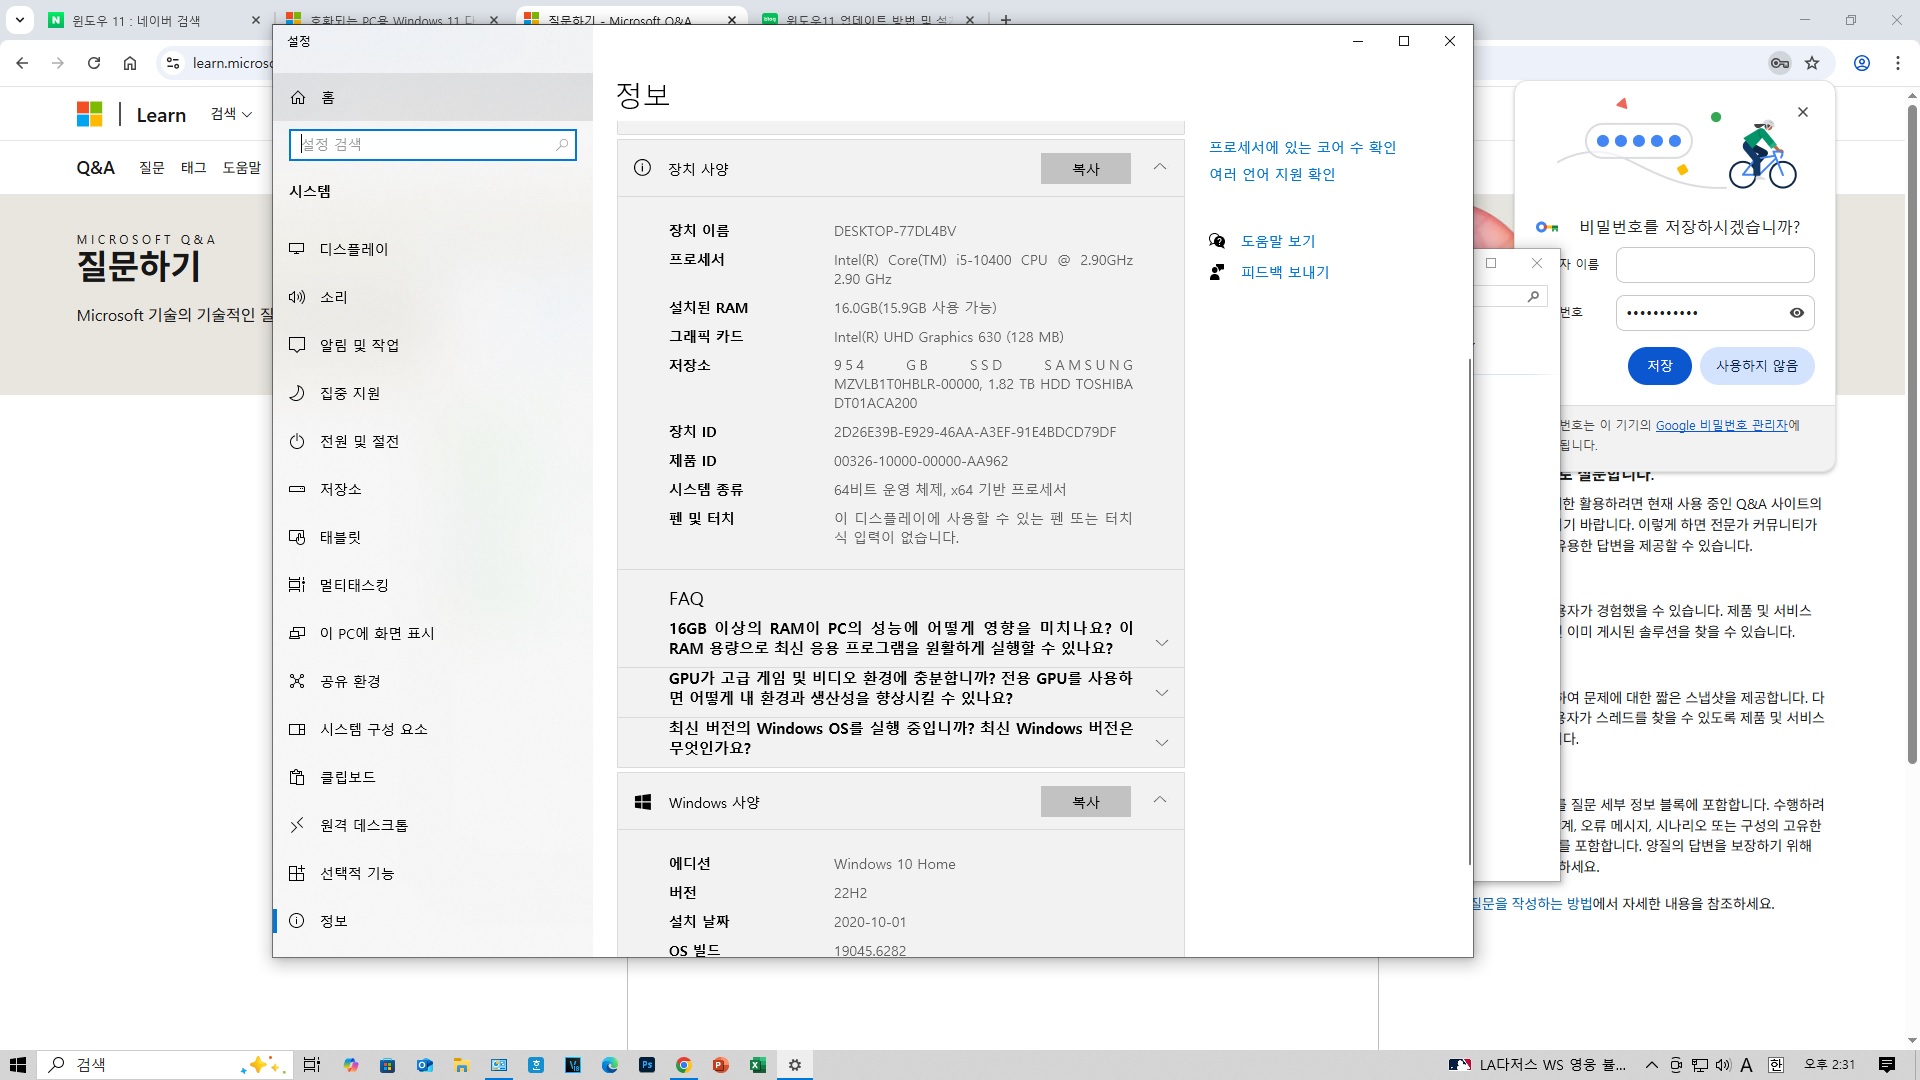1920x1080 pixels.
Task: Go to 알림 및 작업 settings
Action: tap(432, 345)
